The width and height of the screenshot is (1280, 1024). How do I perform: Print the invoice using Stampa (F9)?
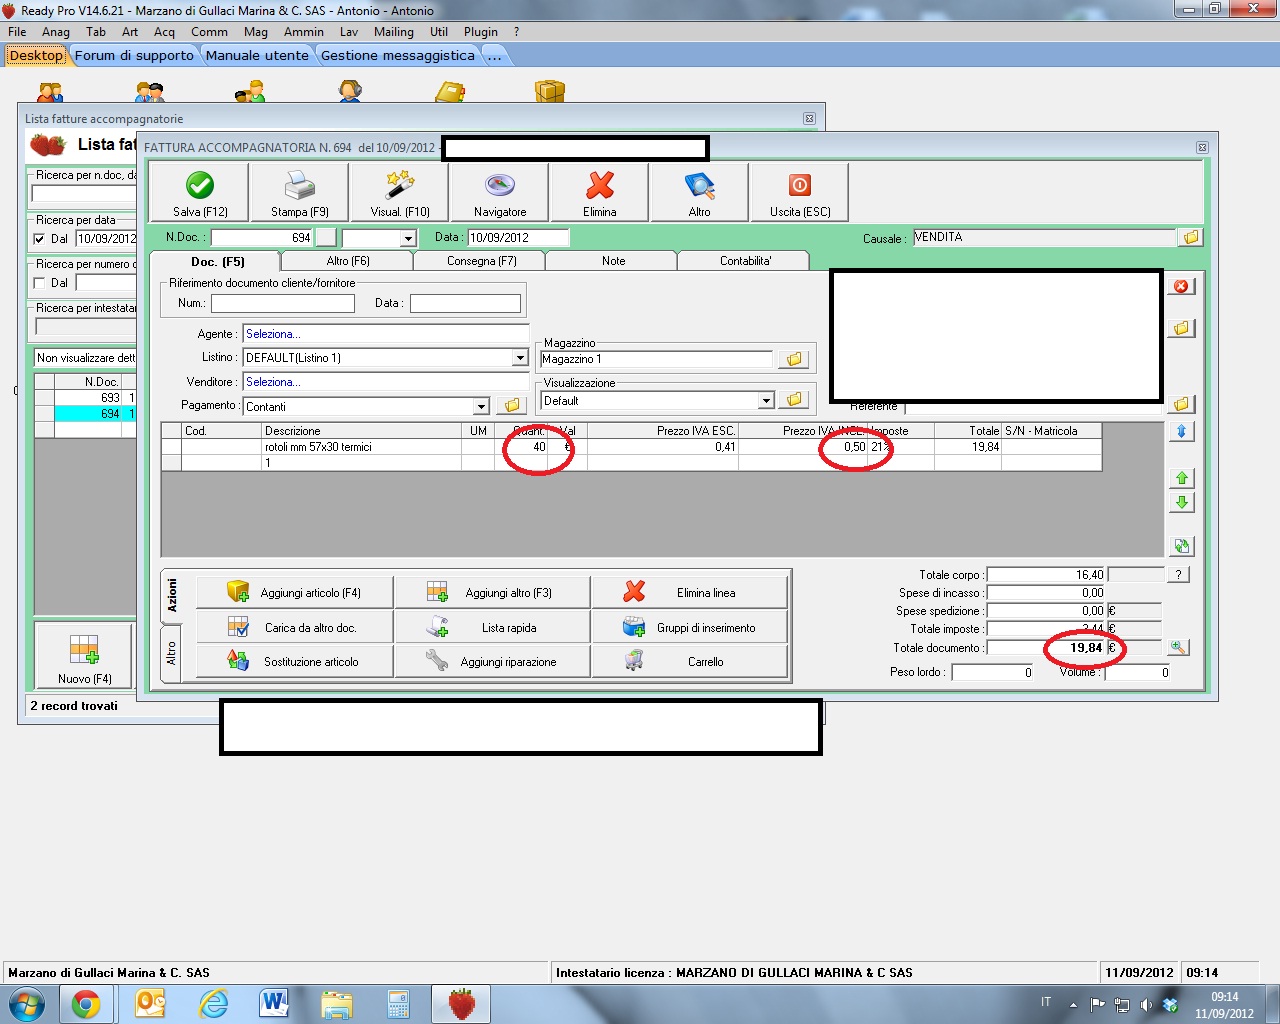click(x=300, y=192)
